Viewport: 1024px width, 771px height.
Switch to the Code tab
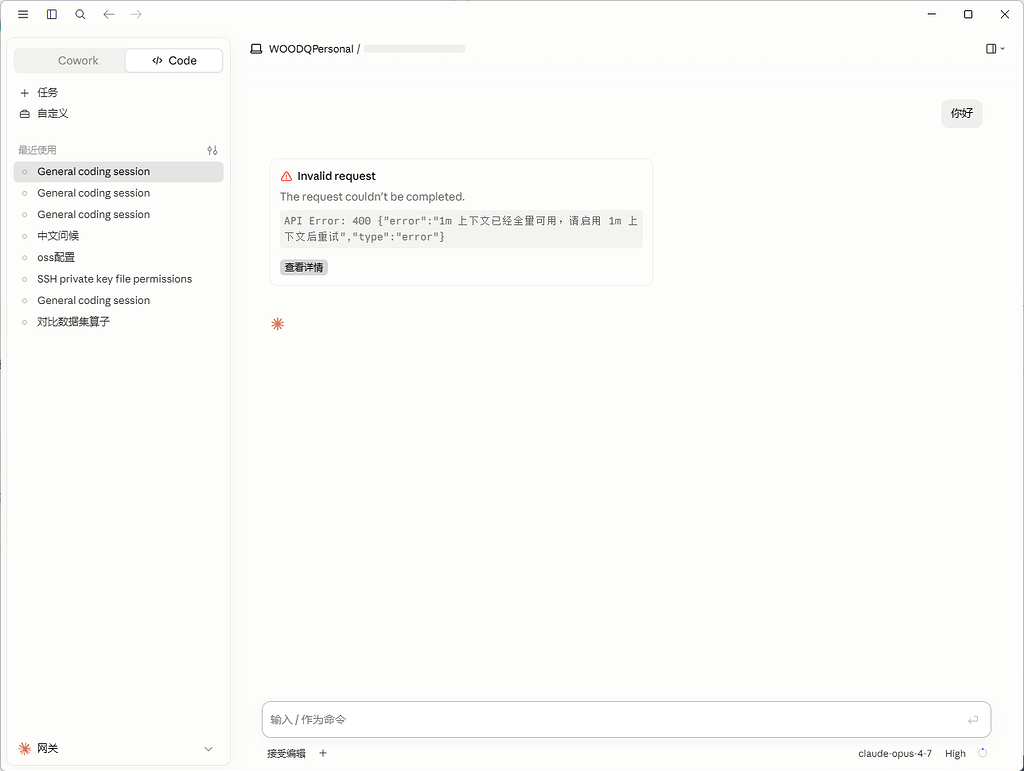tap(174, 61)
